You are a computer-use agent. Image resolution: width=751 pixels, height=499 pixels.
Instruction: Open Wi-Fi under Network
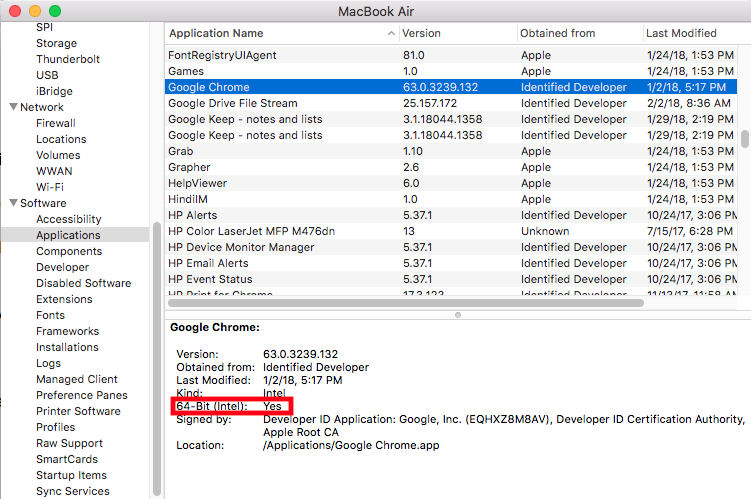tap(50, 187)
